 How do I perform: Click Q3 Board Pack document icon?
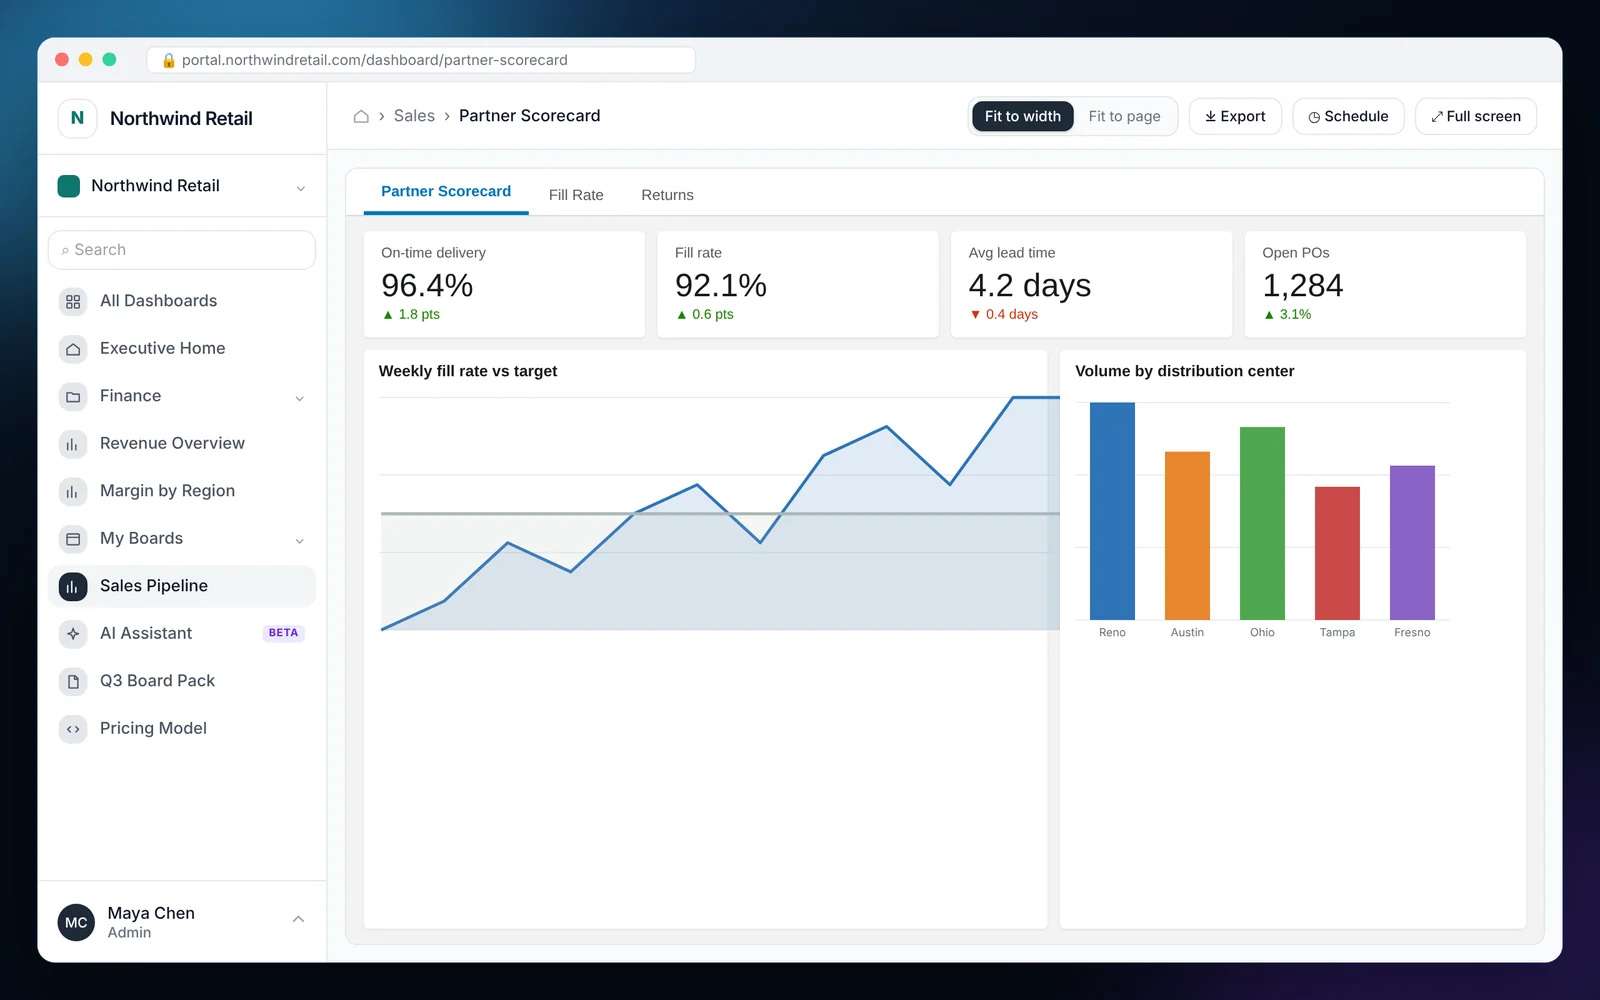pos(73,681)
